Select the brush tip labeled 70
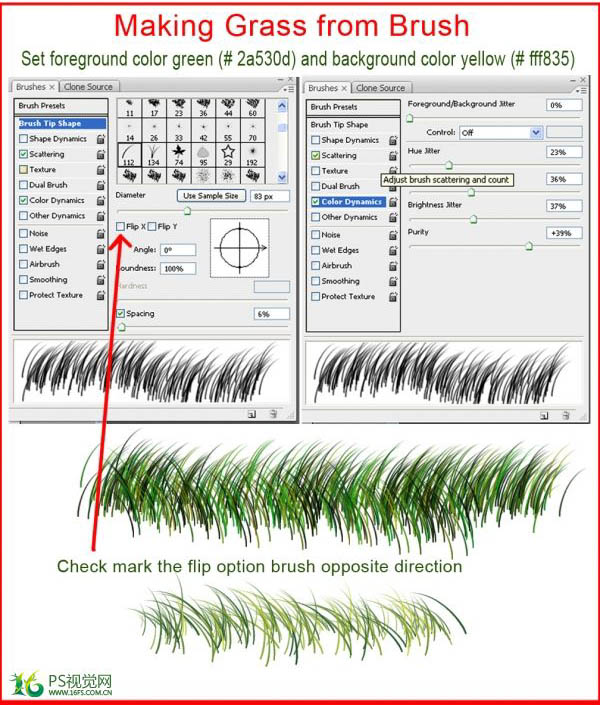The height and width of the screenshot is (705, 600). (252, 130)
